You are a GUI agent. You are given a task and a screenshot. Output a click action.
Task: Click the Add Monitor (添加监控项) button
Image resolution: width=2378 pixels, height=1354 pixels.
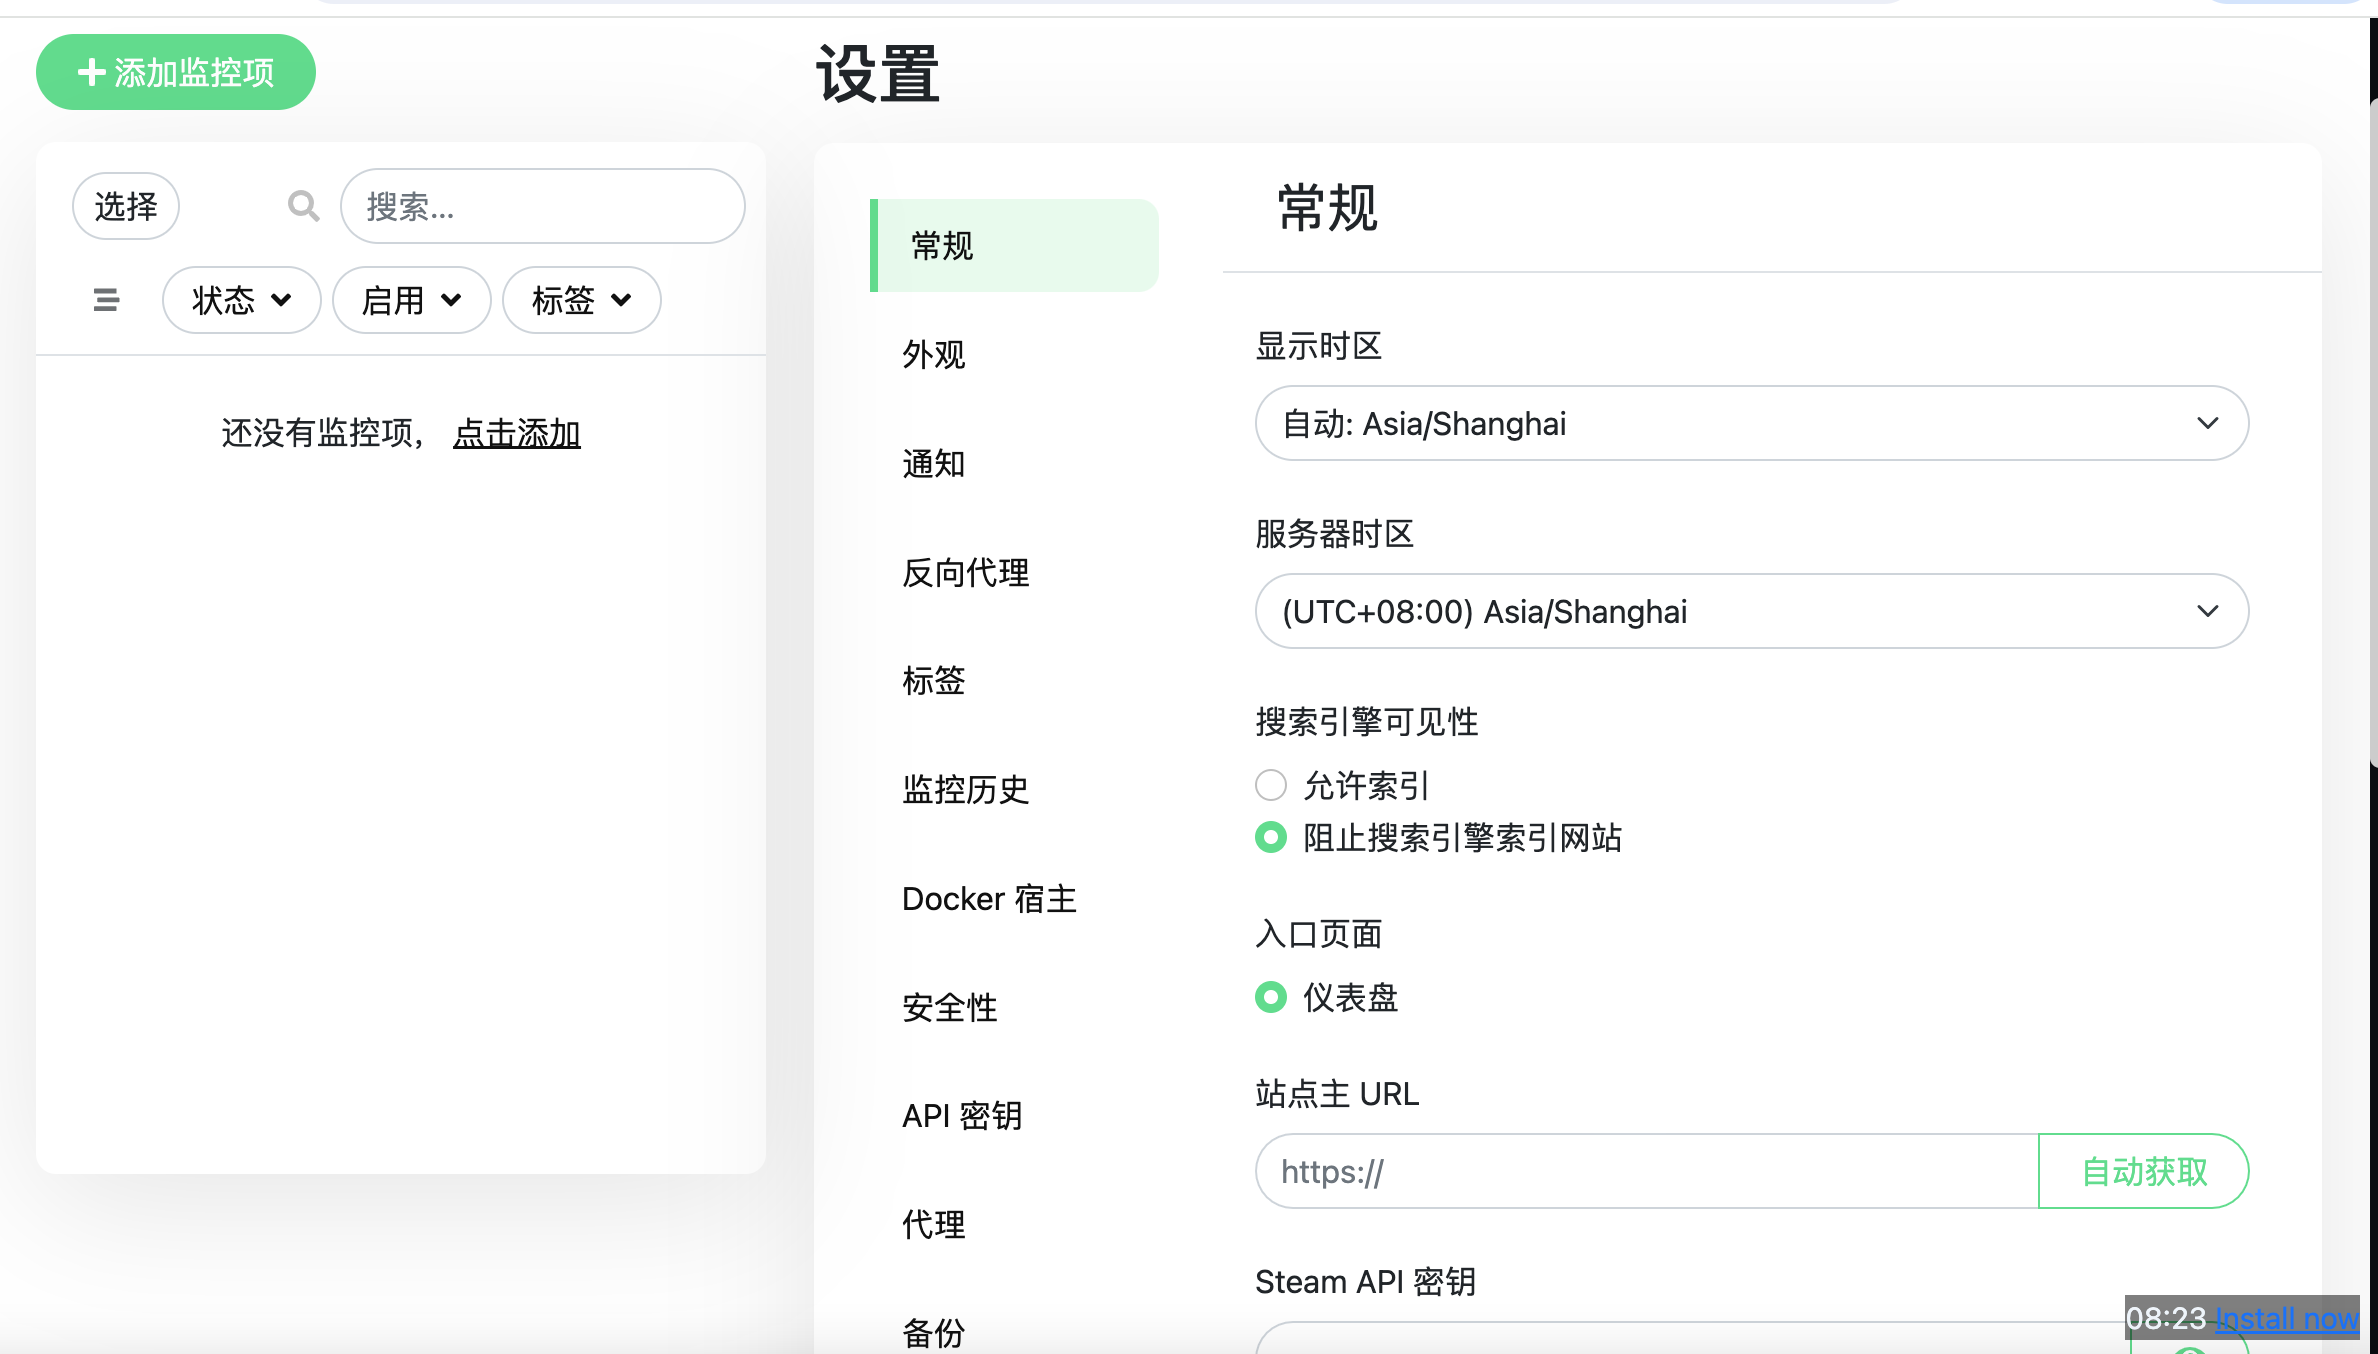coord(176,72)
